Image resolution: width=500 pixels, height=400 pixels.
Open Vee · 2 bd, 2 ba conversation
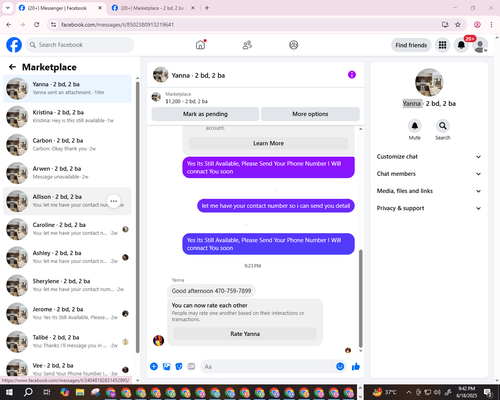pyautogui.click(x=67, y=368)
